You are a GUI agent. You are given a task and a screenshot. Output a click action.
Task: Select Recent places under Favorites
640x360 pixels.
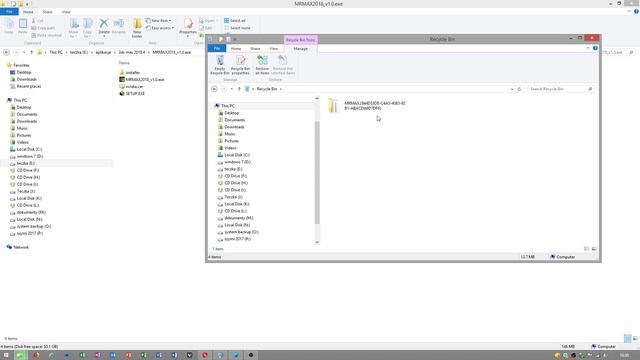point(29,87)
